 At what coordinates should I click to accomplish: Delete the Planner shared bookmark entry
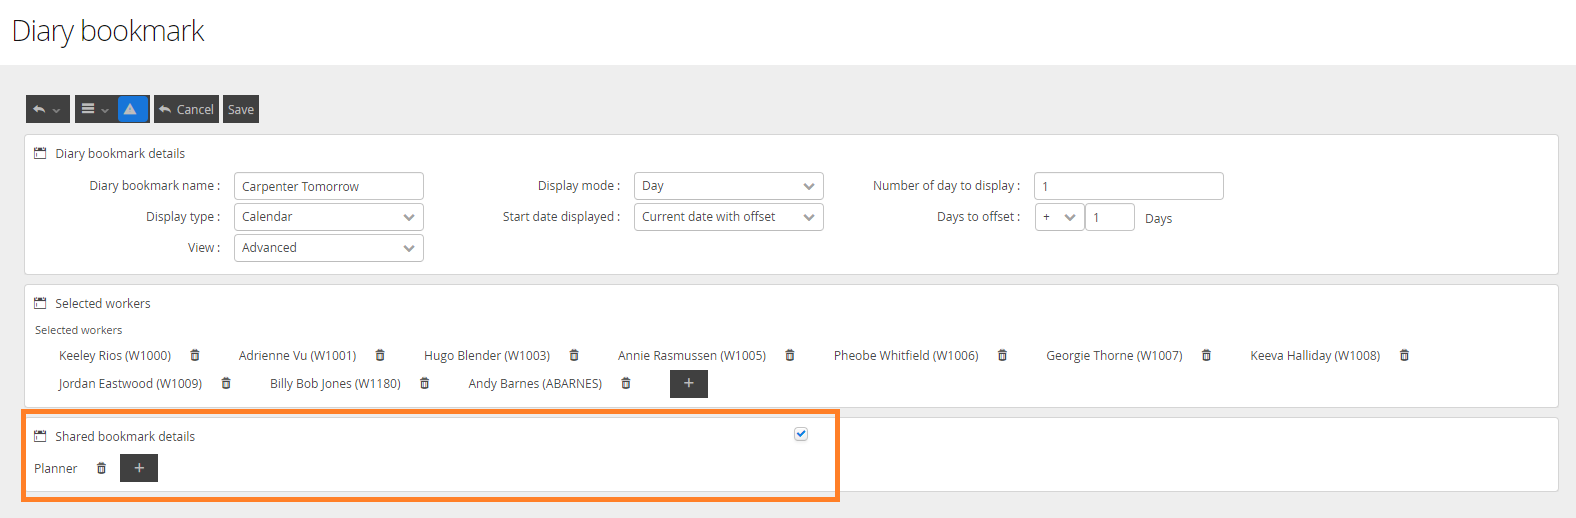pos(101,468)
